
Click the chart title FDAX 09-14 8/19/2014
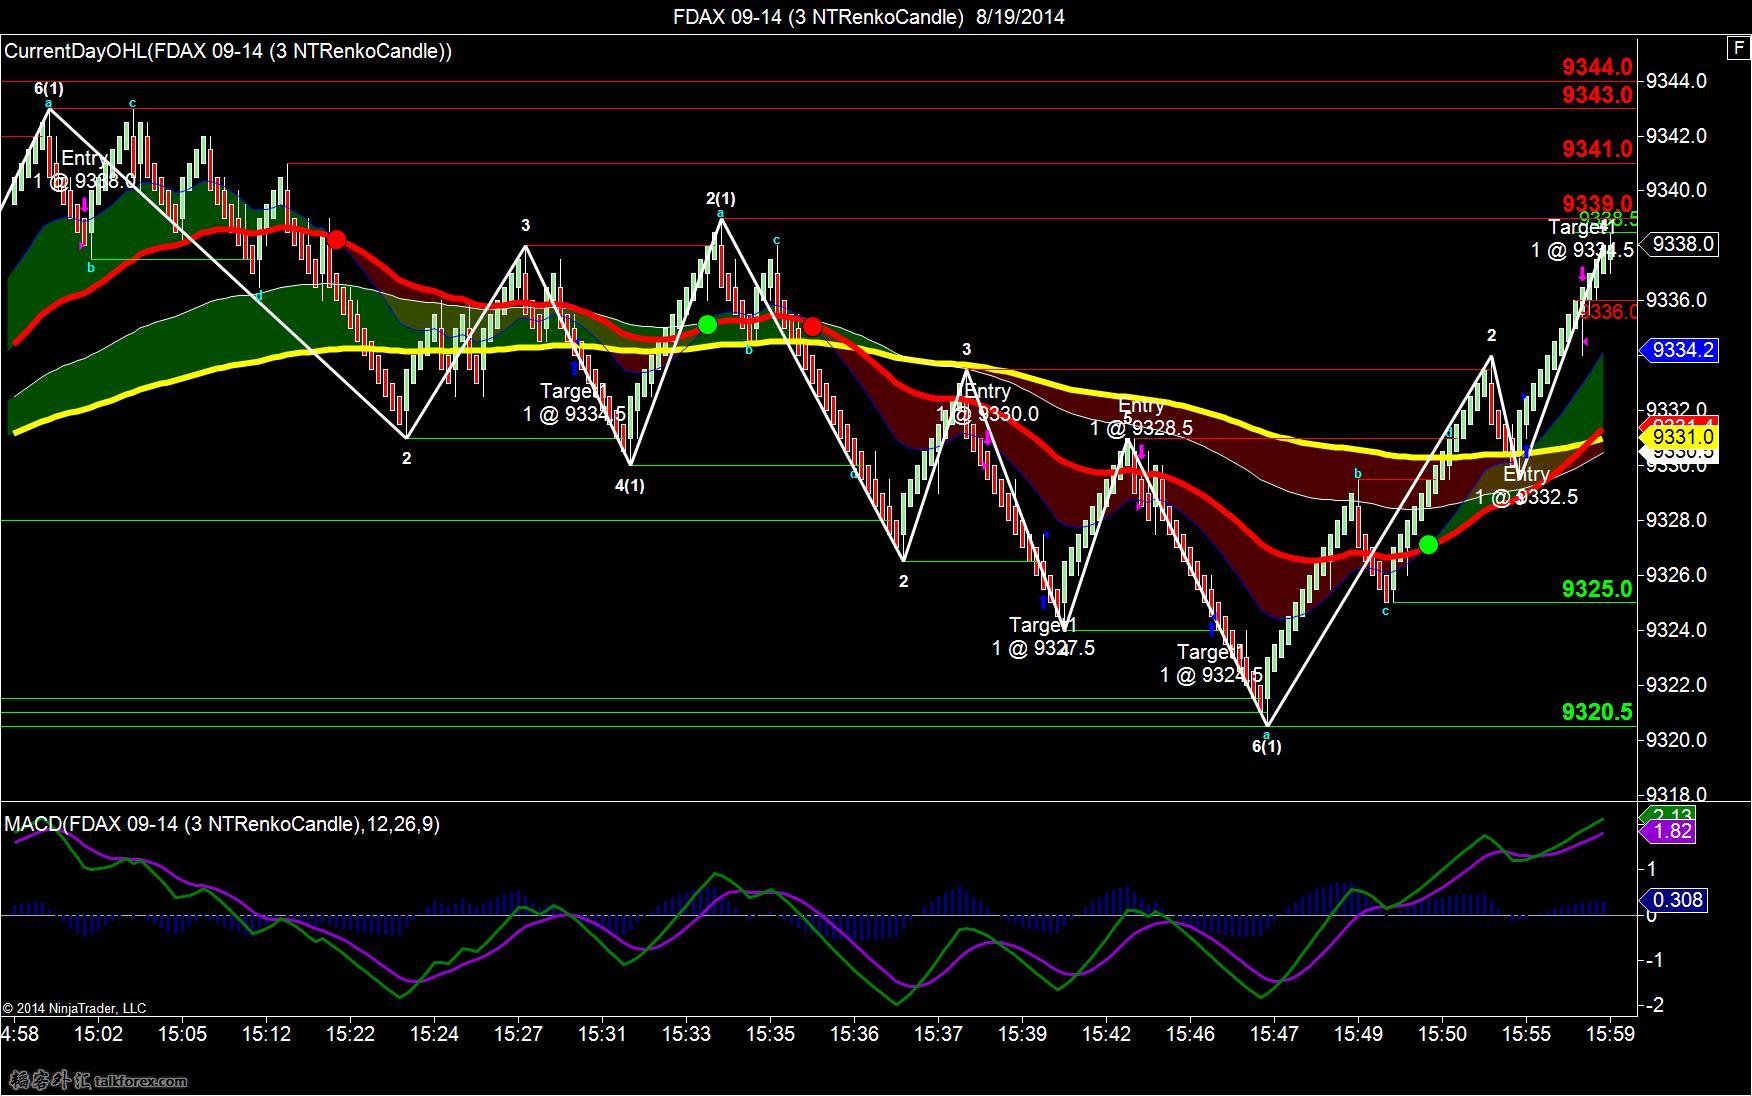point(868,16)
